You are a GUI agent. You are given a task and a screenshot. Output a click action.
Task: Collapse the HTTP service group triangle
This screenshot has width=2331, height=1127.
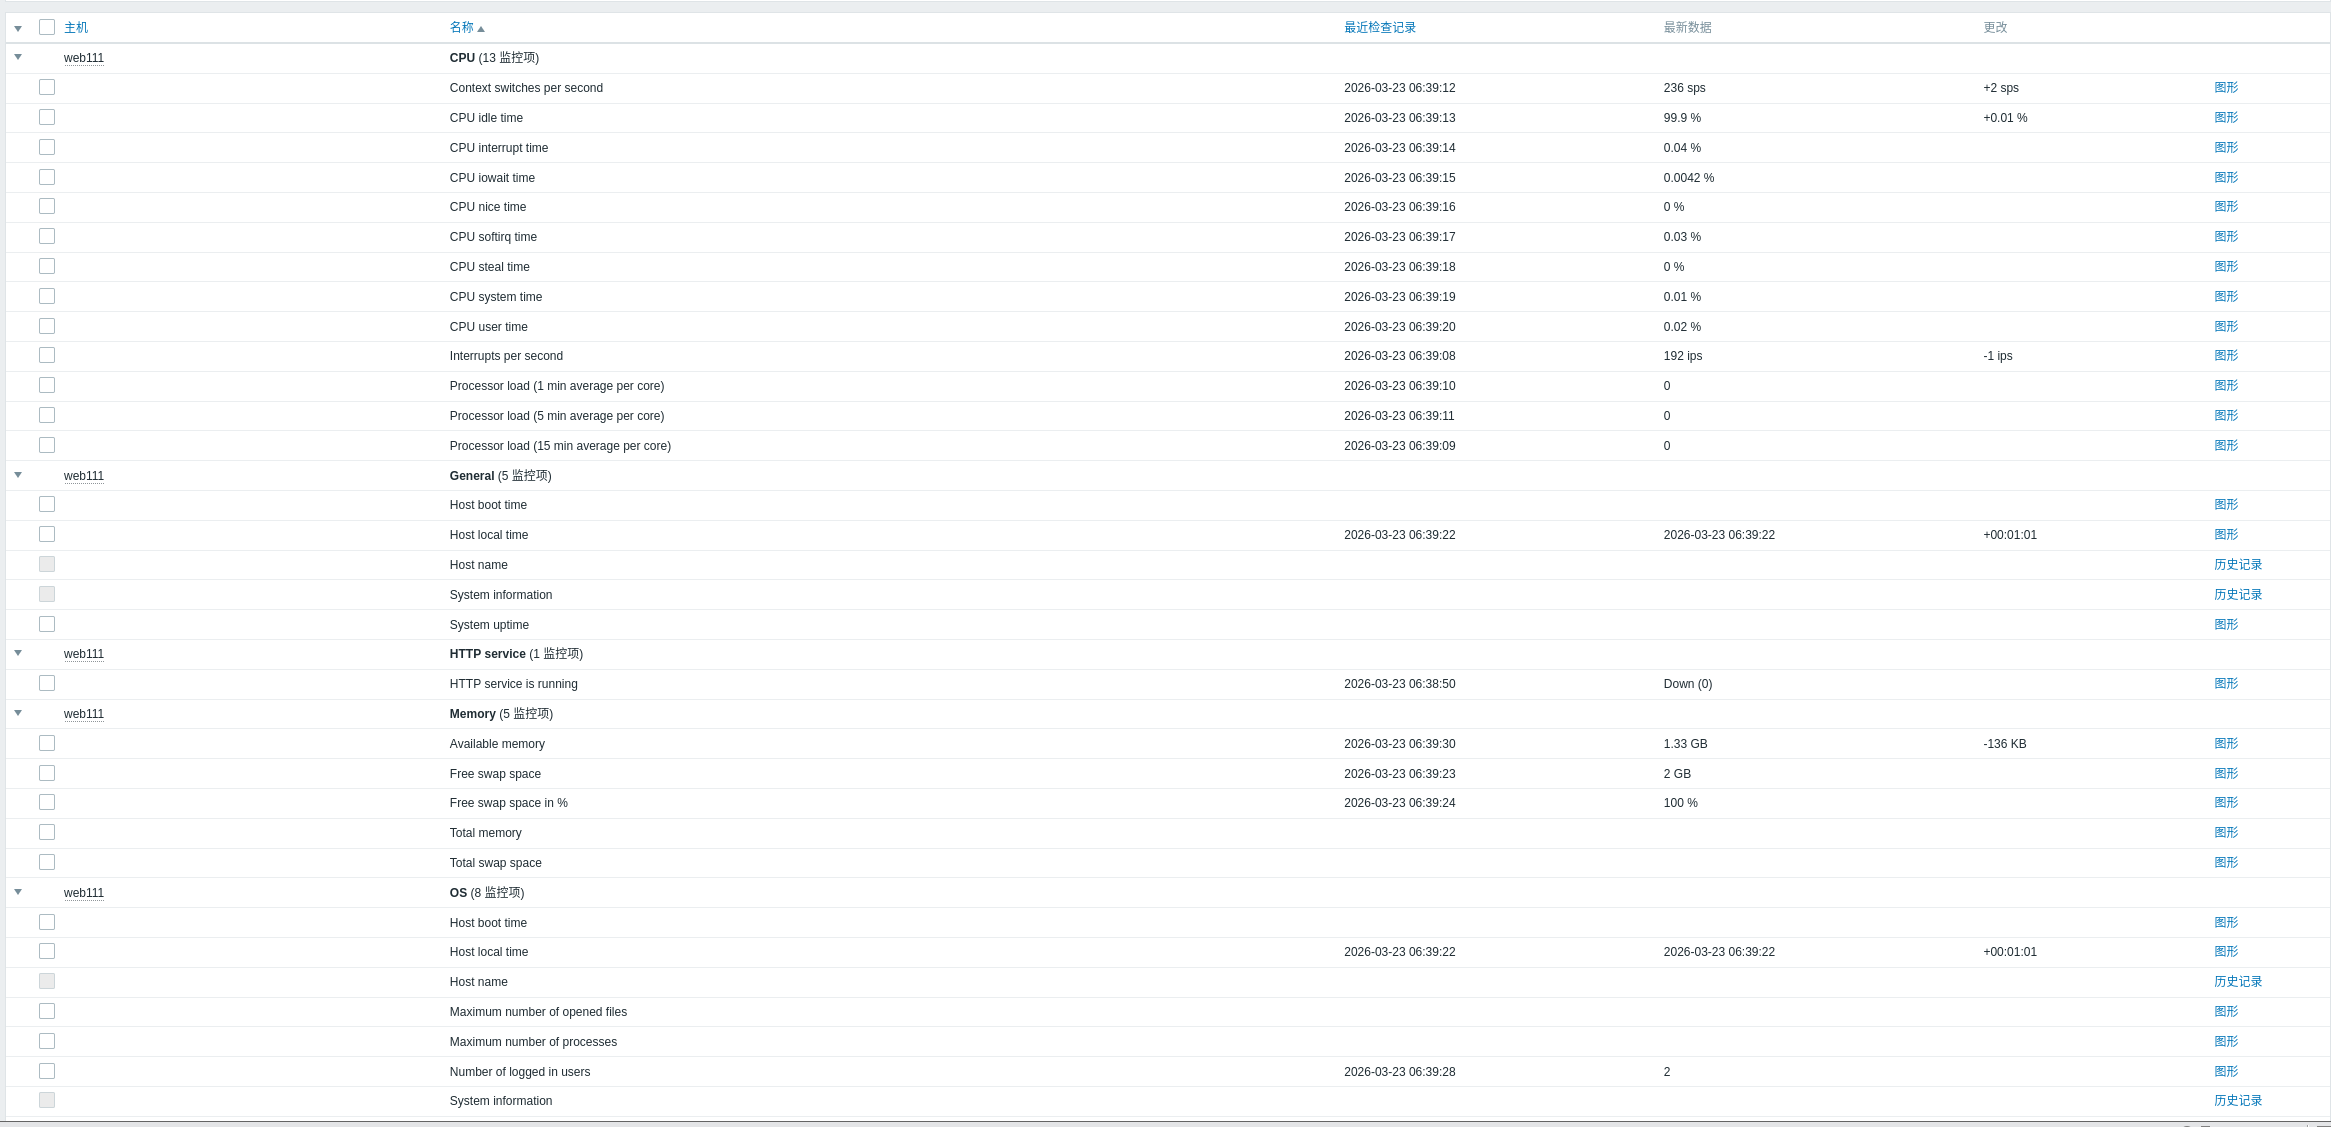tap(18, 653)
